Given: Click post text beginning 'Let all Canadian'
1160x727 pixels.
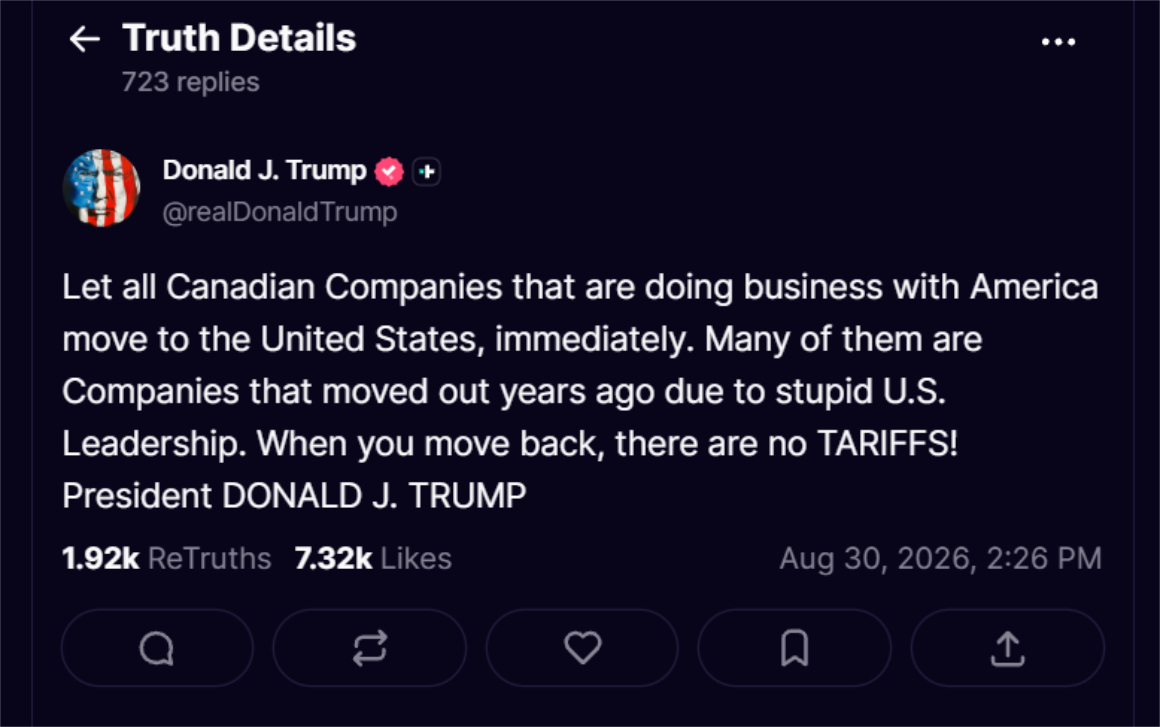Looking at the screenshot, I should pyautogui.click(x=580, y=365).
